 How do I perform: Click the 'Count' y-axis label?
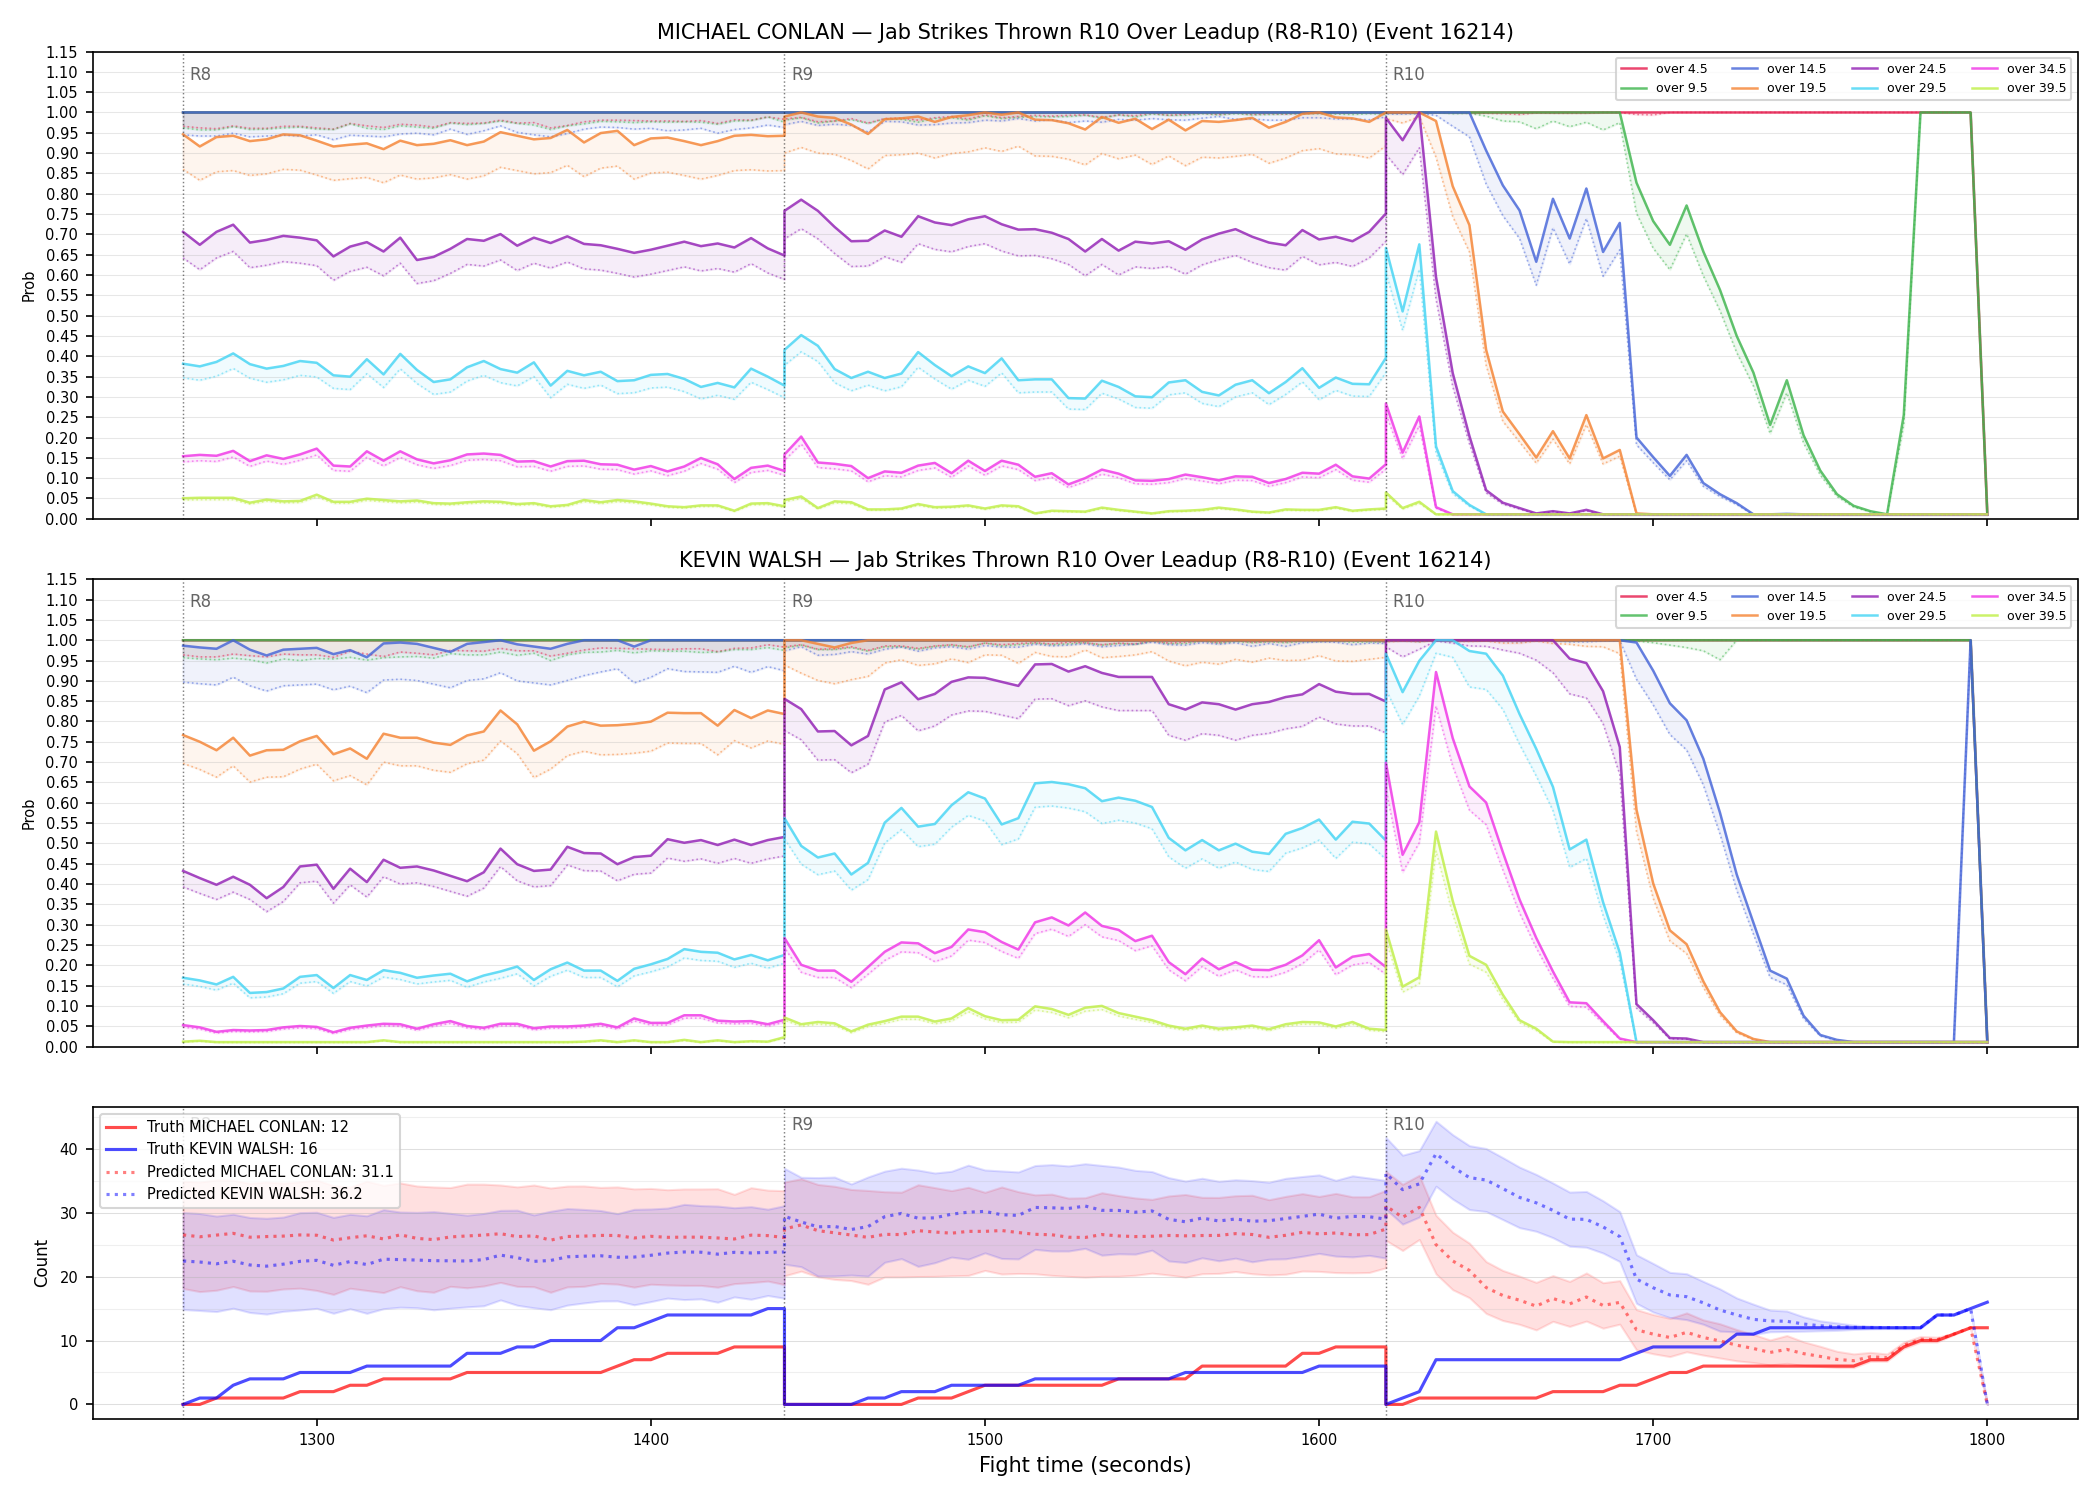point(42,1263)
